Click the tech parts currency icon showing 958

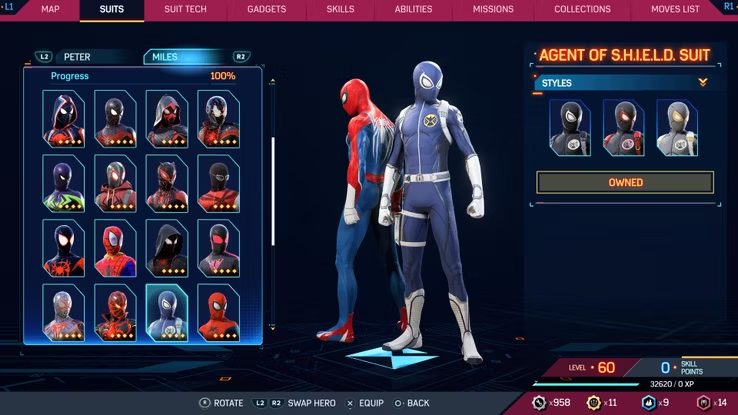(539, 402)
